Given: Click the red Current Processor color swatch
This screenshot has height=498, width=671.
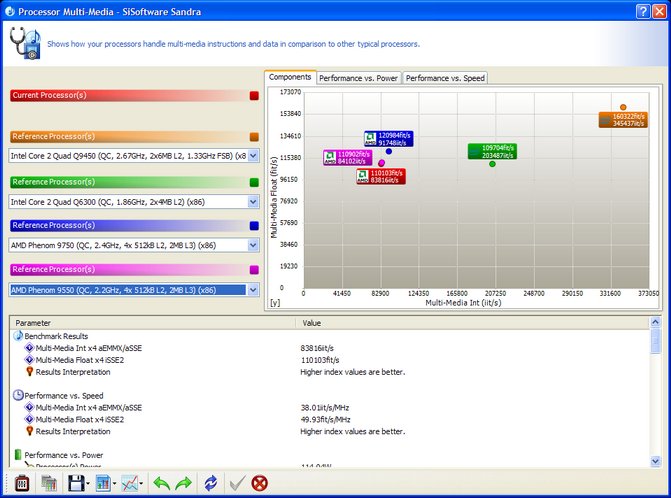Looking at the screenshot, I should [x=254, y=96].
